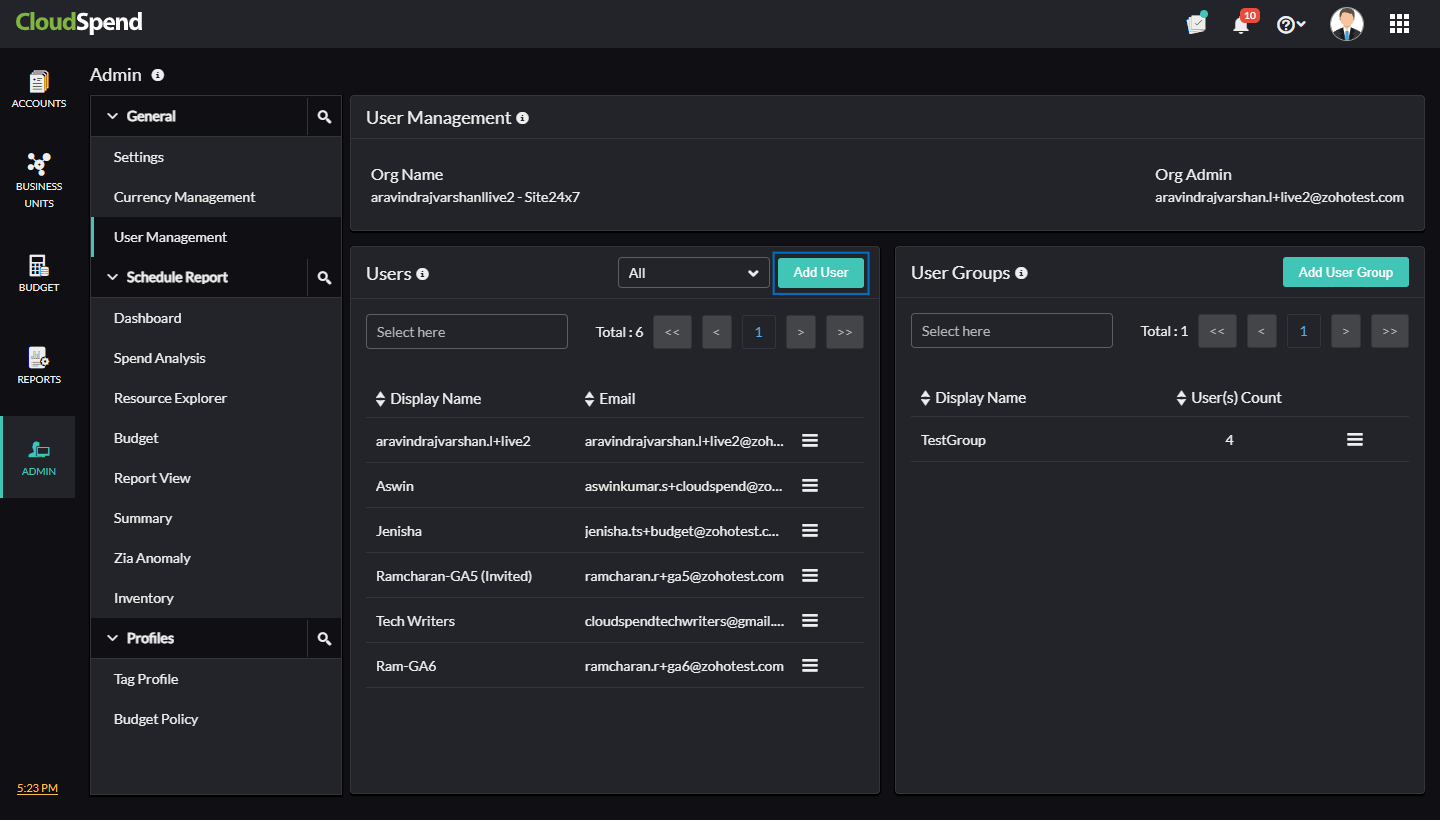
Task: Click the Add User button
Action: click(x=820, y=272)
